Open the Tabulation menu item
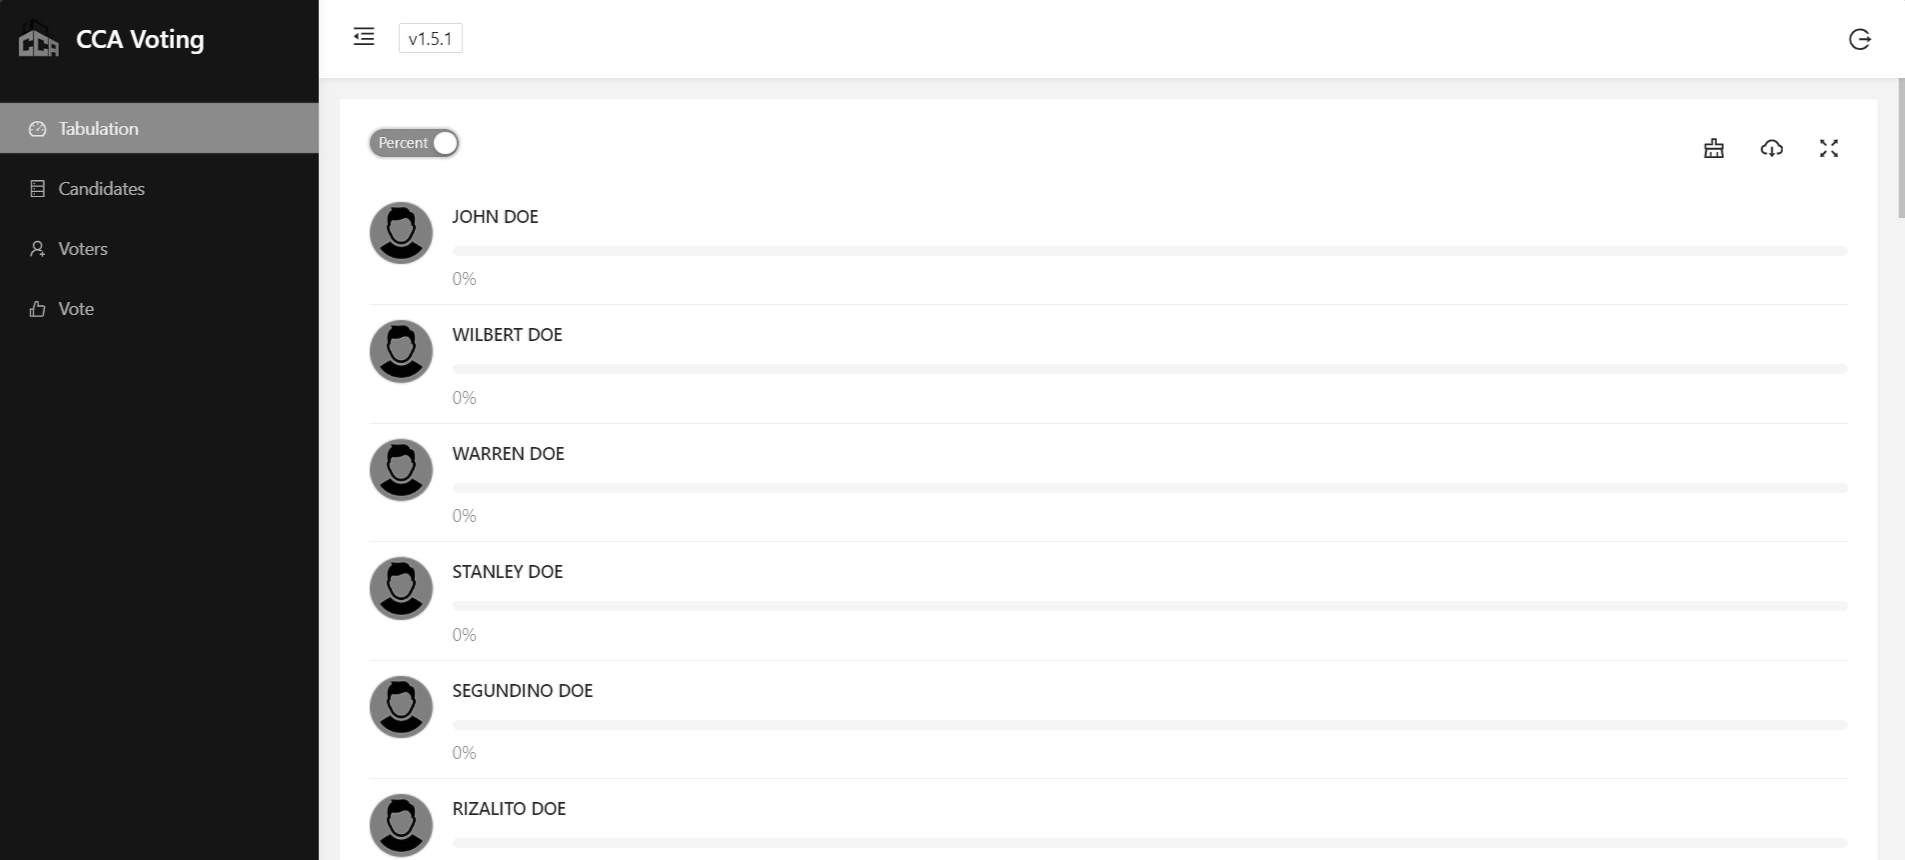This screenshot has height=860, width=1905. click(98, 128)
